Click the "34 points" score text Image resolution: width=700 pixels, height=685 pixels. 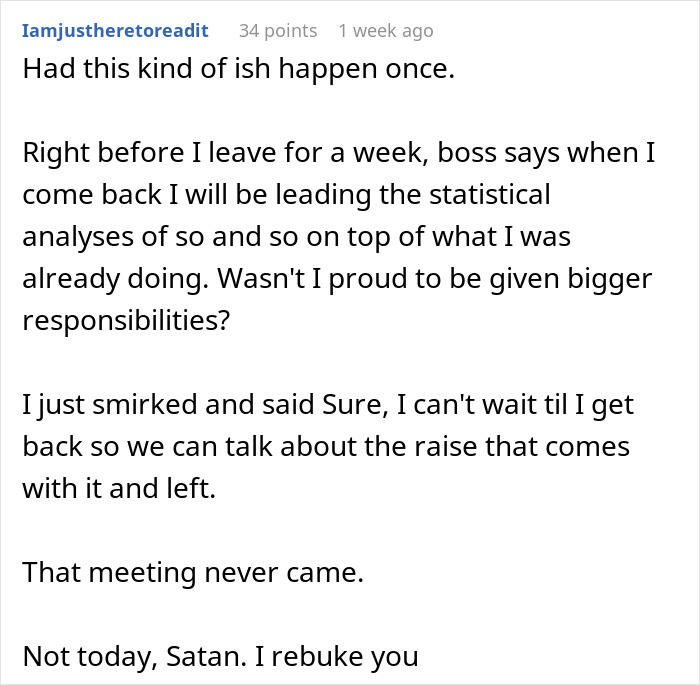tap(277, 31)
